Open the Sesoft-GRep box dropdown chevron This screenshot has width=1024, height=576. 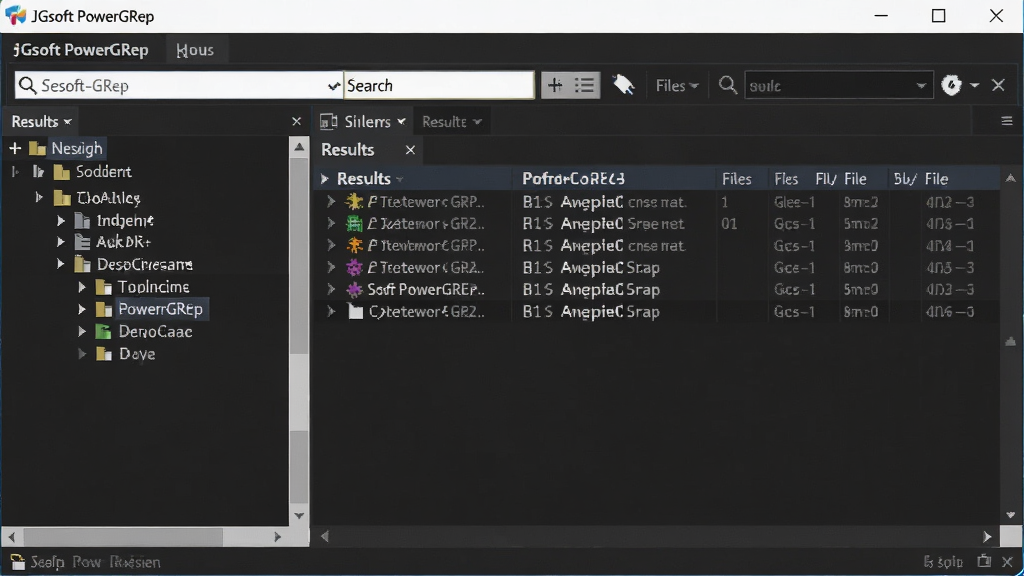coord(333,86)
